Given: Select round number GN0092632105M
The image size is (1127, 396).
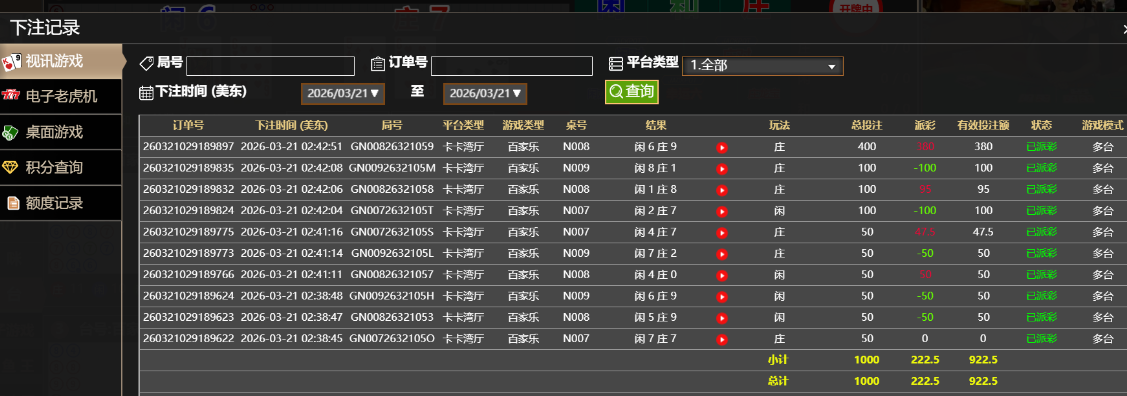Looking at the screenshot, I should click(392, 168).
